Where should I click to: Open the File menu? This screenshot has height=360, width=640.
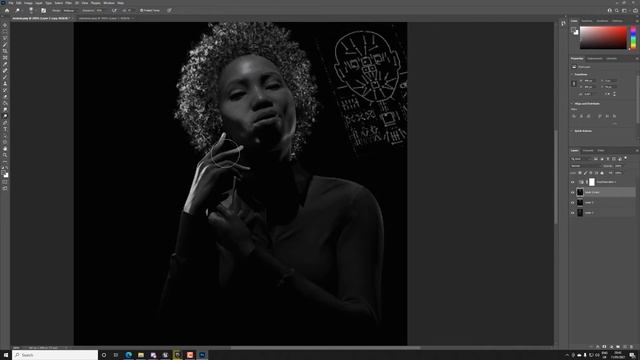click(x=11, y=3)
